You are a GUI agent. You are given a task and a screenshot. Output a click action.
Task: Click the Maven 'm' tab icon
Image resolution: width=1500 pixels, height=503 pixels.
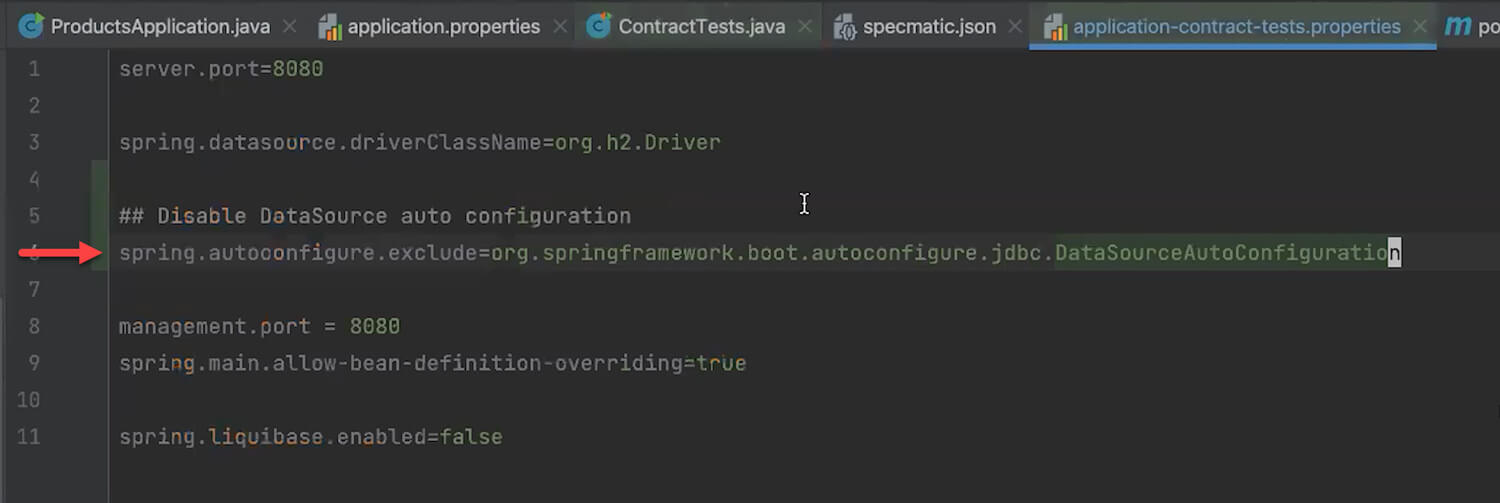coord(1458,27)
